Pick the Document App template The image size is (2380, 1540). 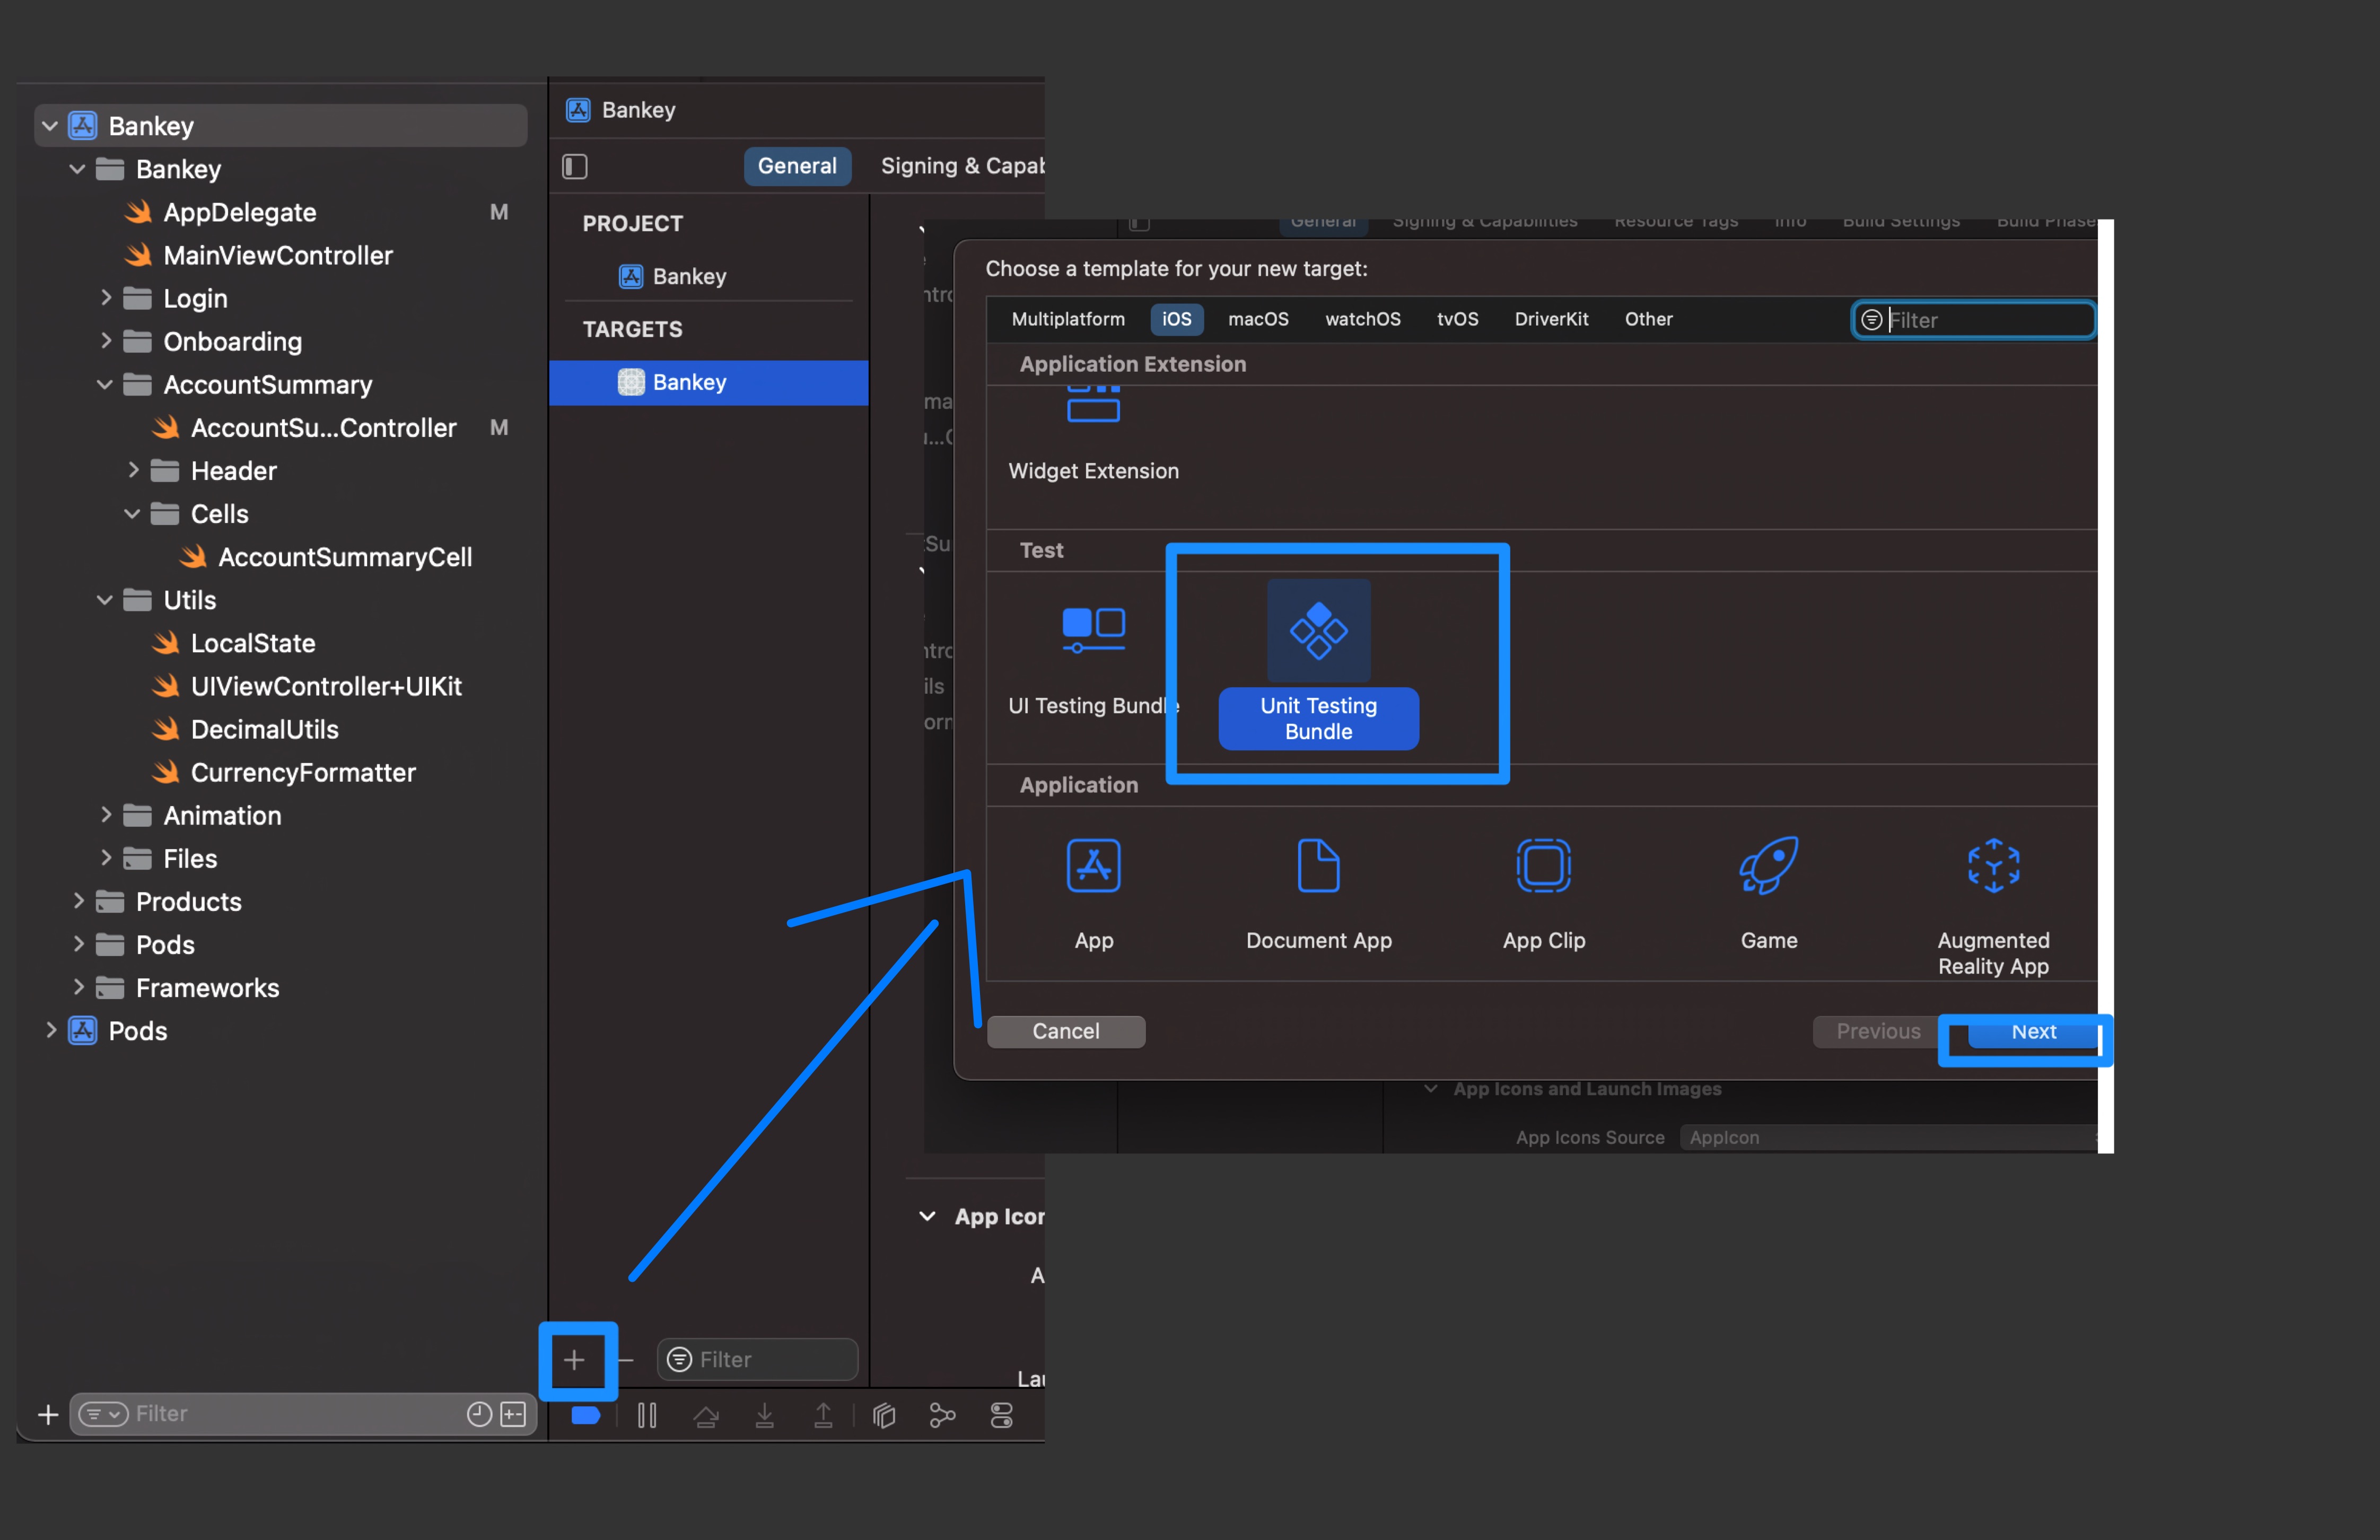(x=1318, y=894)
